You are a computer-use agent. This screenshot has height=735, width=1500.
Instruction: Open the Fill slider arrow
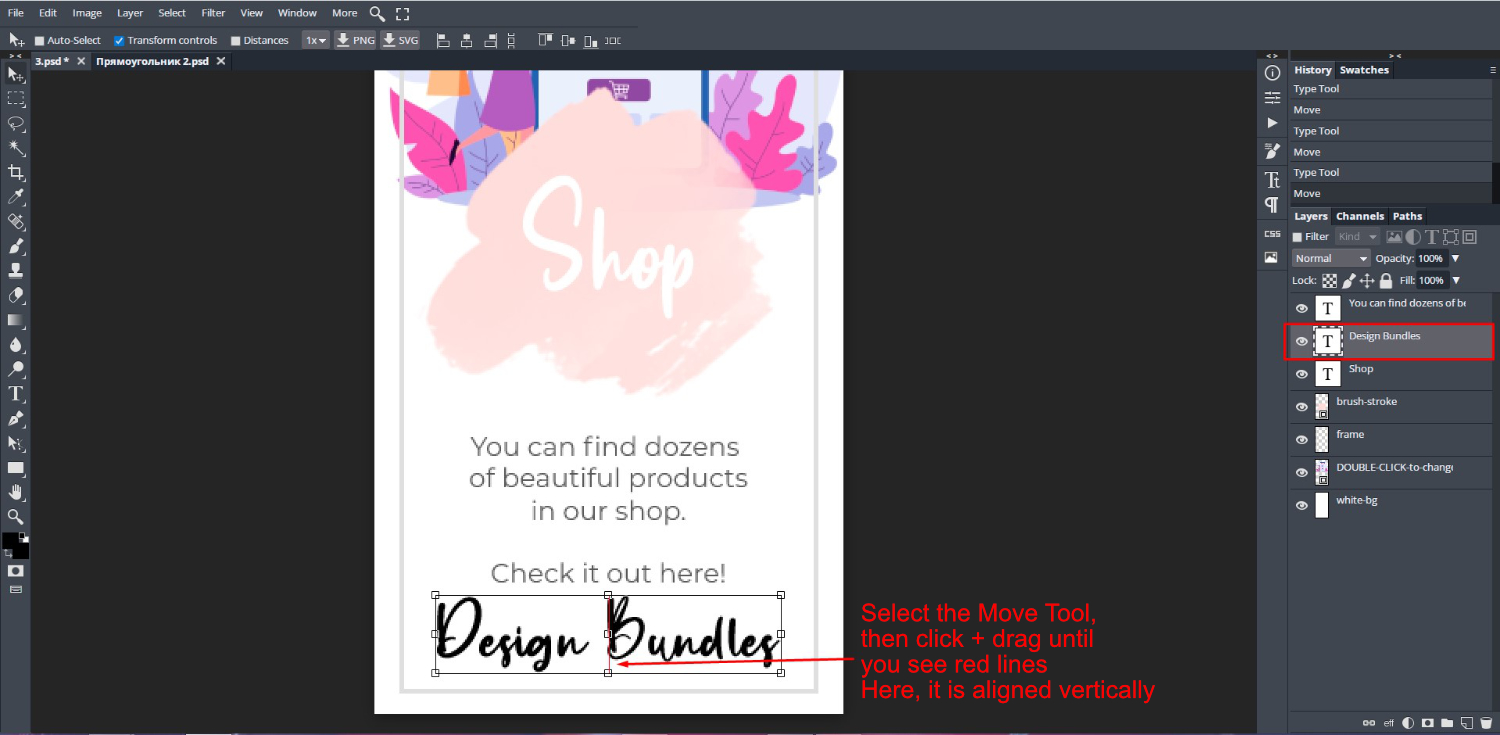coord(1456,281)
